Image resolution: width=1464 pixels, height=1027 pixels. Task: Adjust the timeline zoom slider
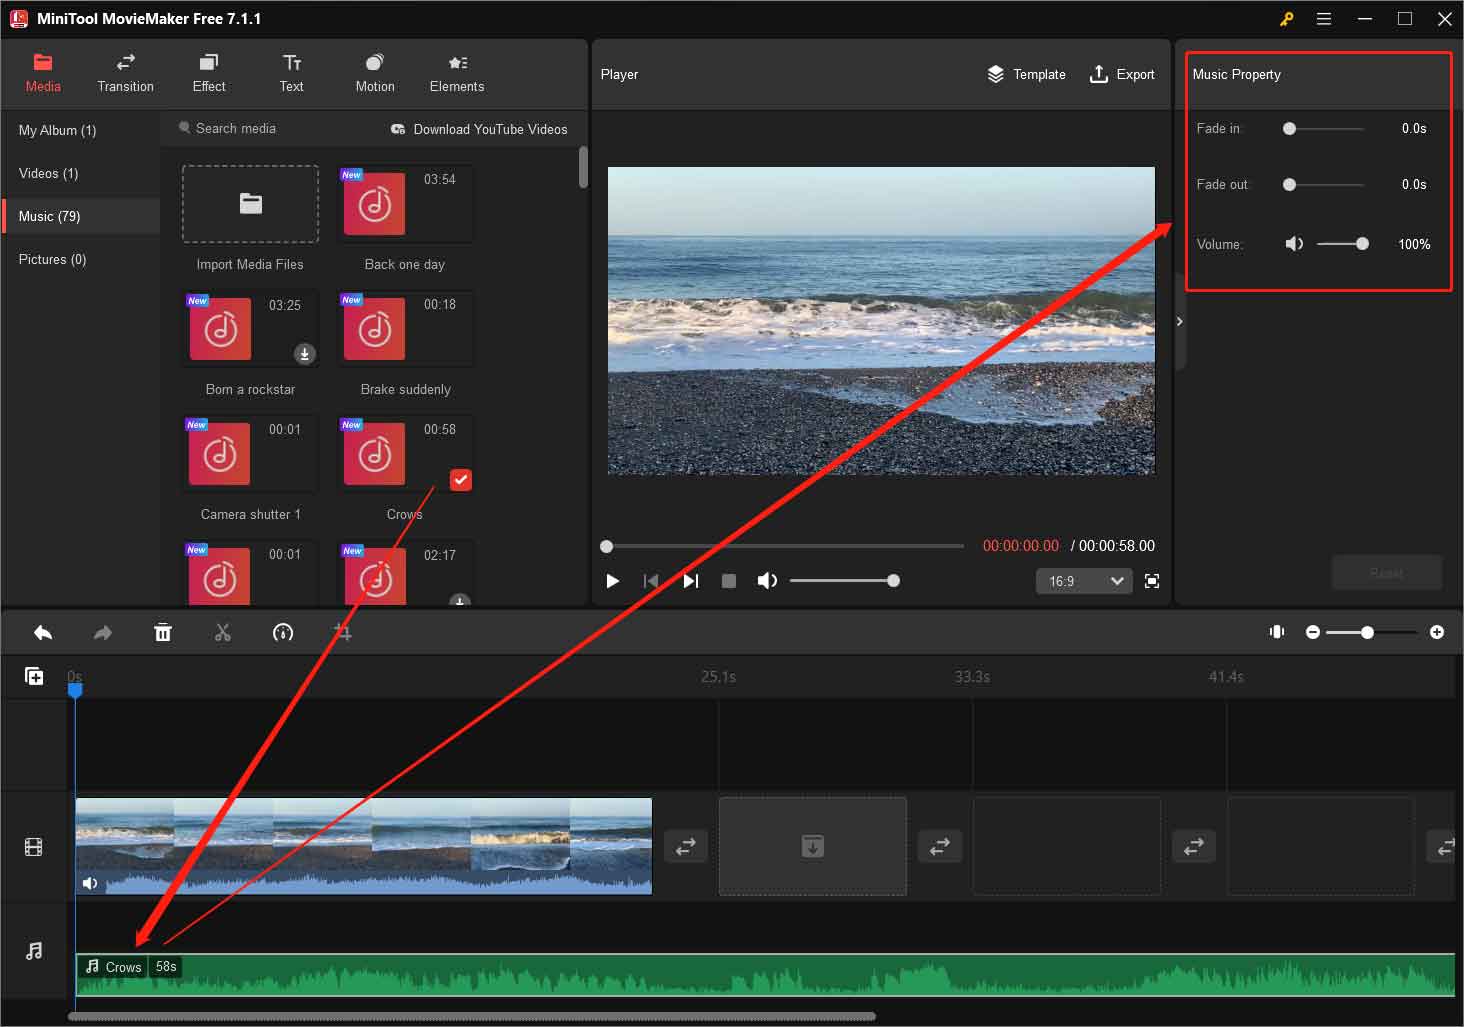coord(1371,632)
